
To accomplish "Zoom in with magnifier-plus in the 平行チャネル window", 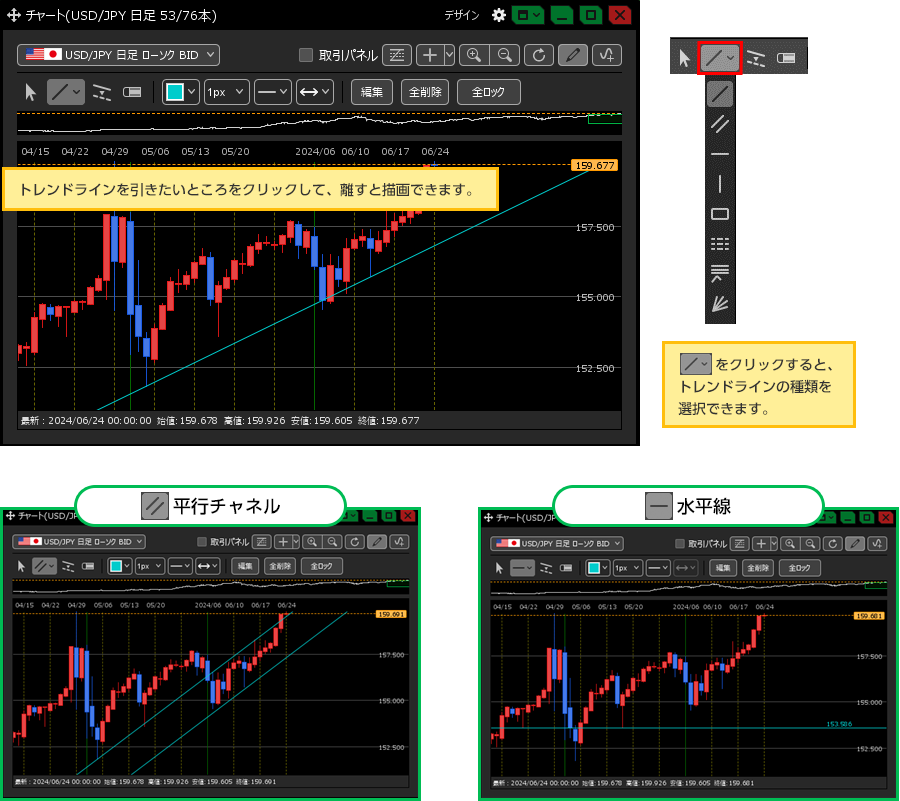I will [312, 542].
